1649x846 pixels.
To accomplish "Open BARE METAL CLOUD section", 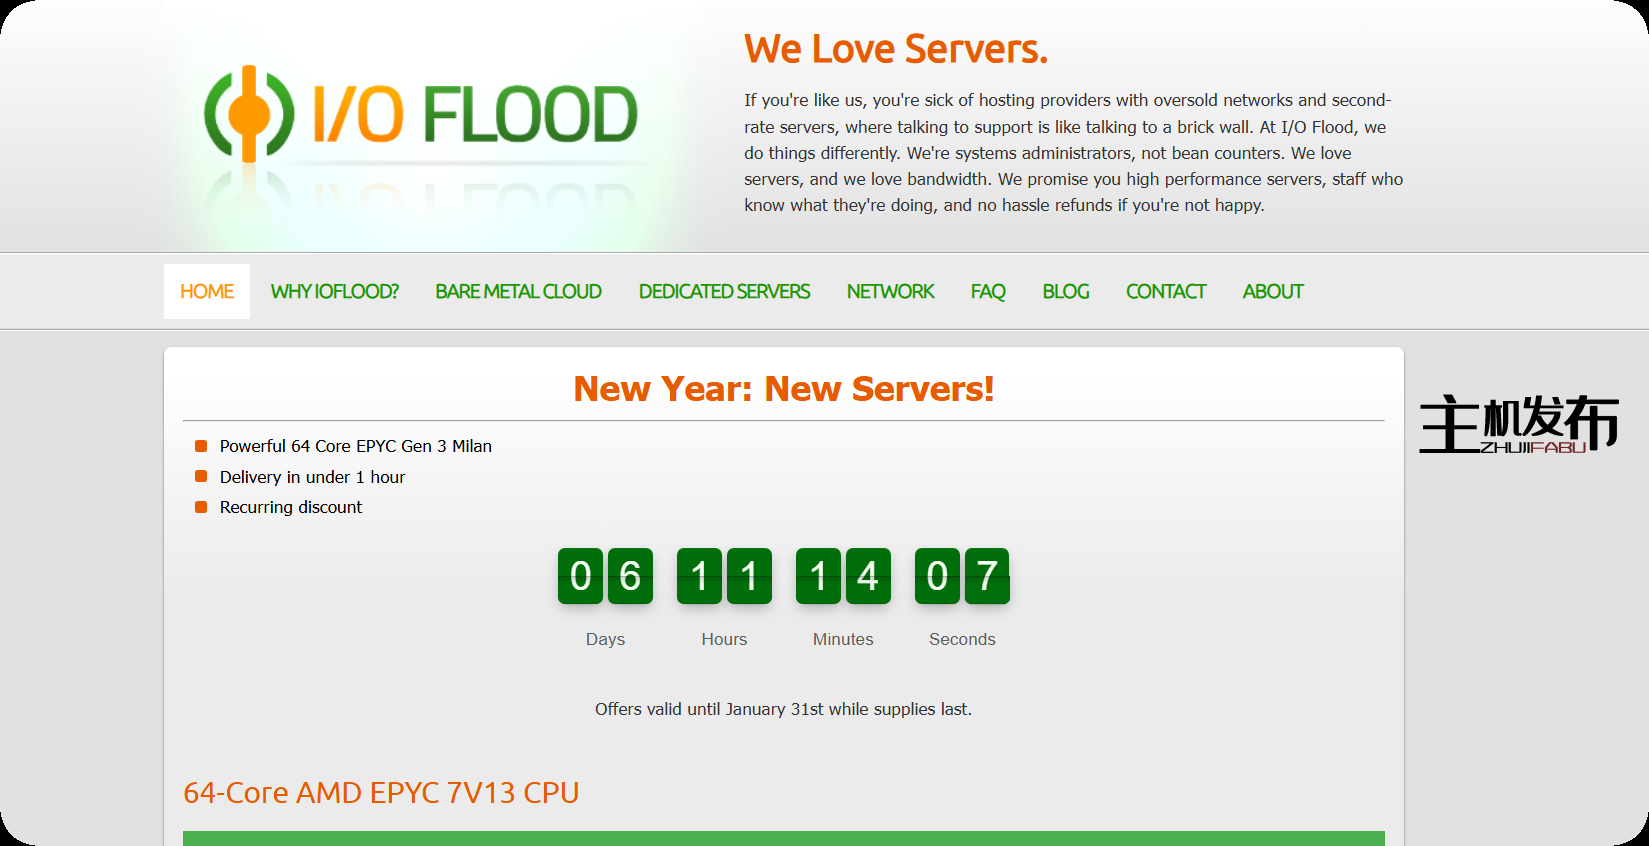I will tap(518, 291).
